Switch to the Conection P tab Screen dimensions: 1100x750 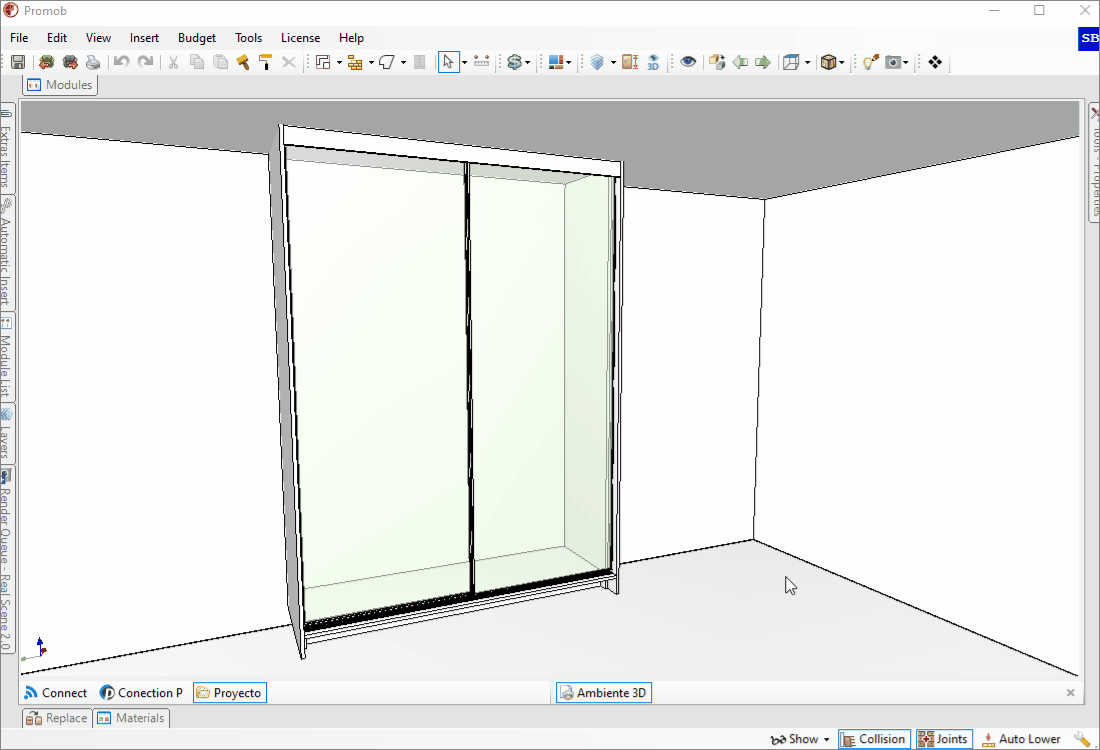(x=141, y=693)
